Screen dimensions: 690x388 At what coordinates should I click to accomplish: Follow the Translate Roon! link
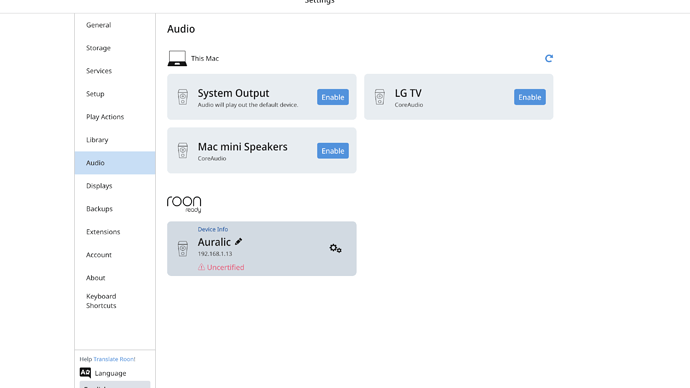(x=114, y=359)
